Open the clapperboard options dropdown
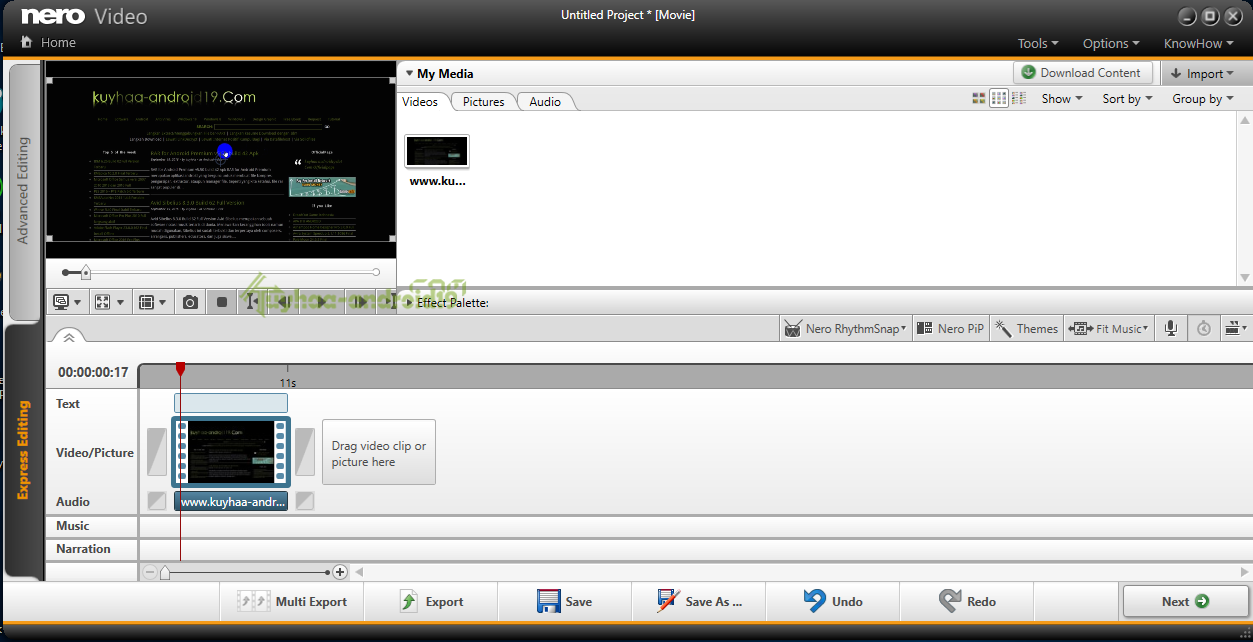Screen dimensions: 1253x642 [x=1236, y=328]
